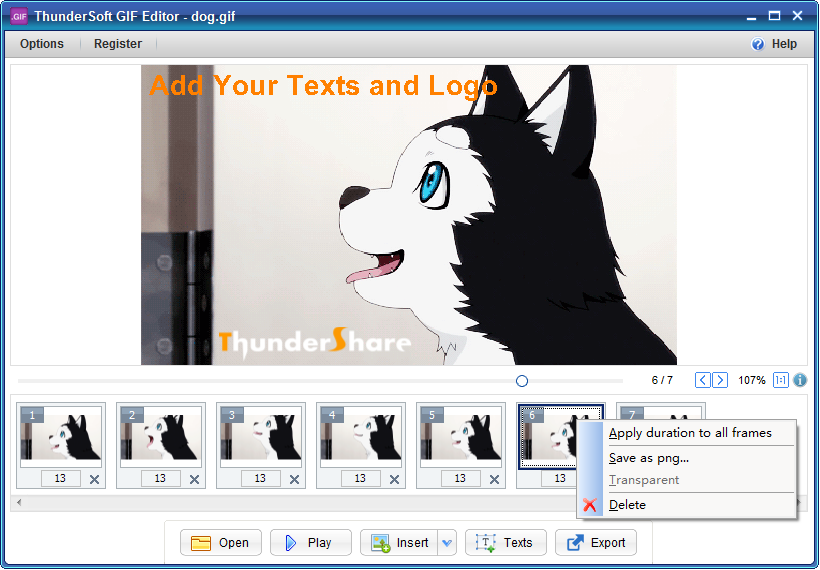Select Save as png from context menu
The width and height of the screenshot is (820, 570).
tap(649, 458)
